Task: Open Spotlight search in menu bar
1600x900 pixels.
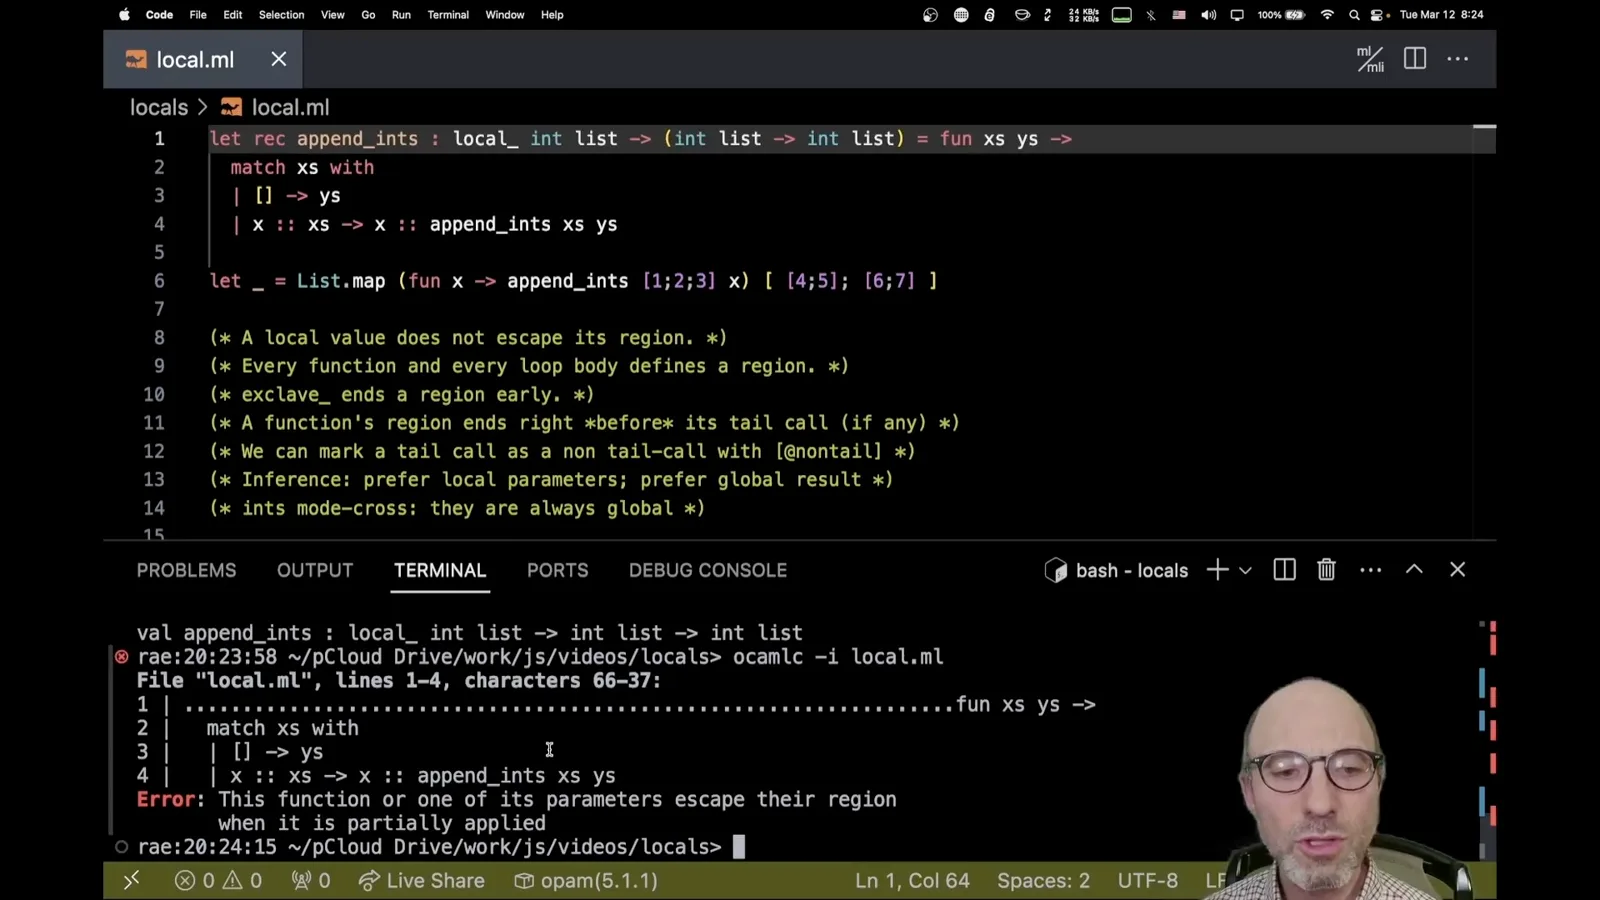Action: (x=1354, y=15)
